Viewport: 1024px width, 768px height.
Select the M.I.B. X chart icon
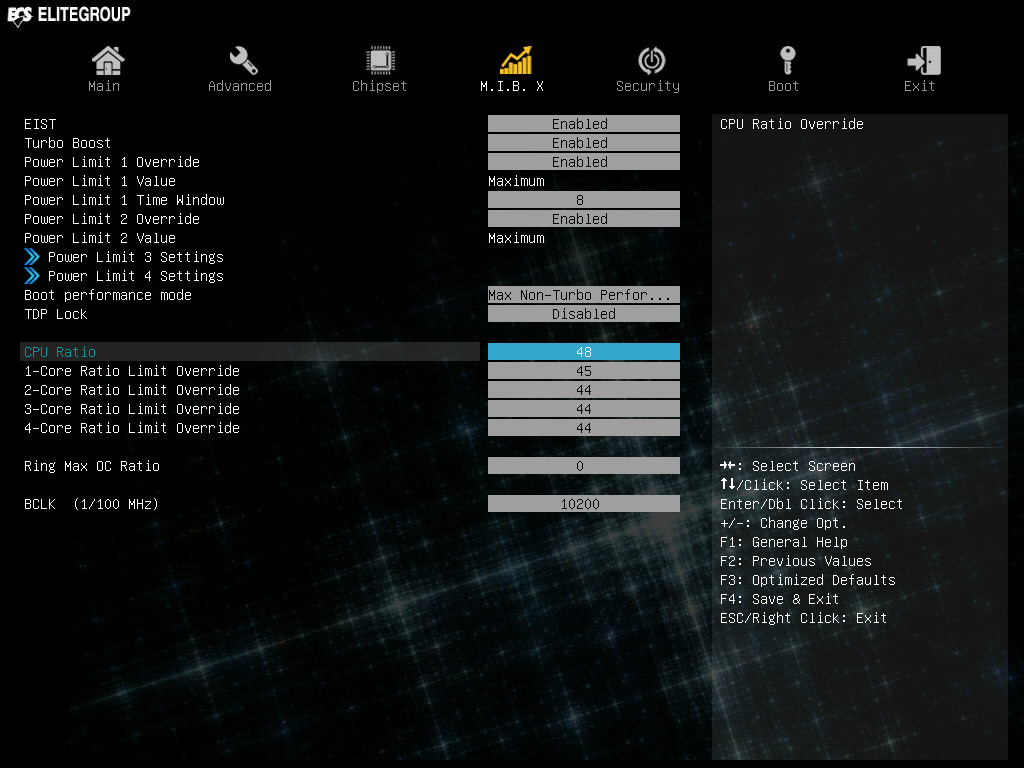point(516,60)
